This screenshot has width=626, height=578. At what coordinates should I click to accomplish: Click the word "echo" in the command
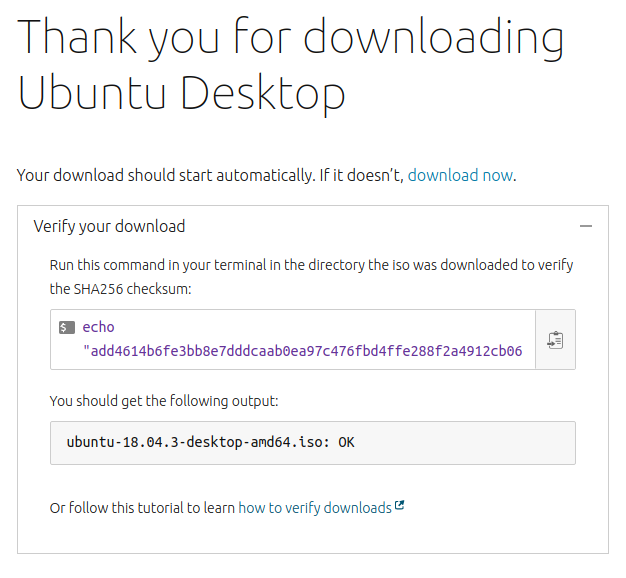pyautogui.click(x=99, y=327)
